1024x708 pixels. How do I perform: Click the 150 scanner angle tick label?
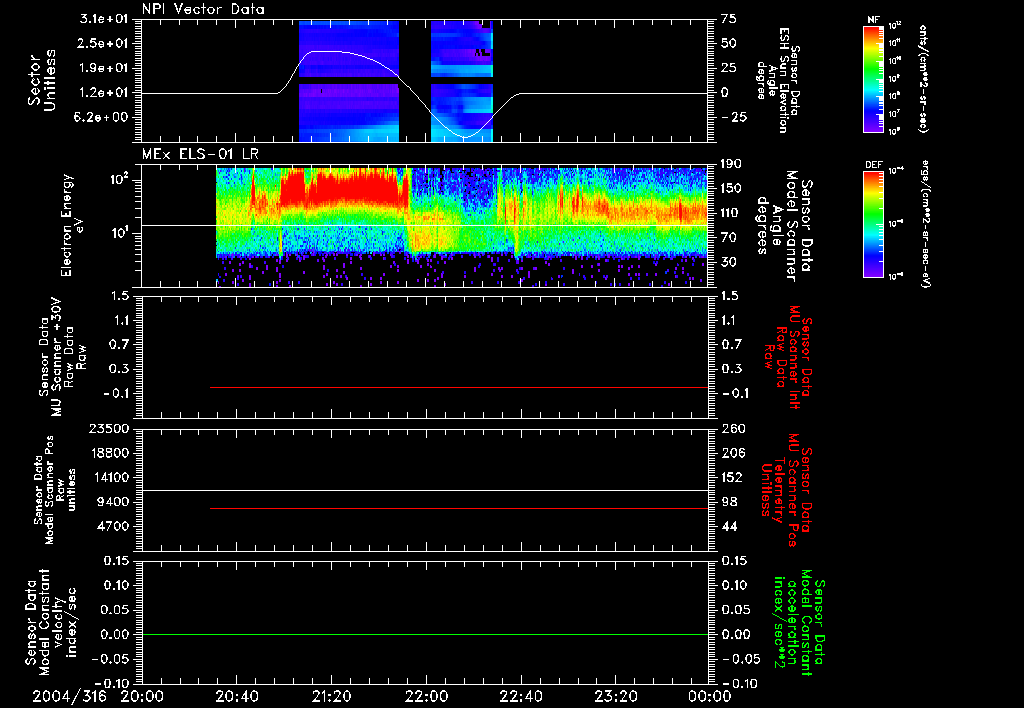pos(731,188)
